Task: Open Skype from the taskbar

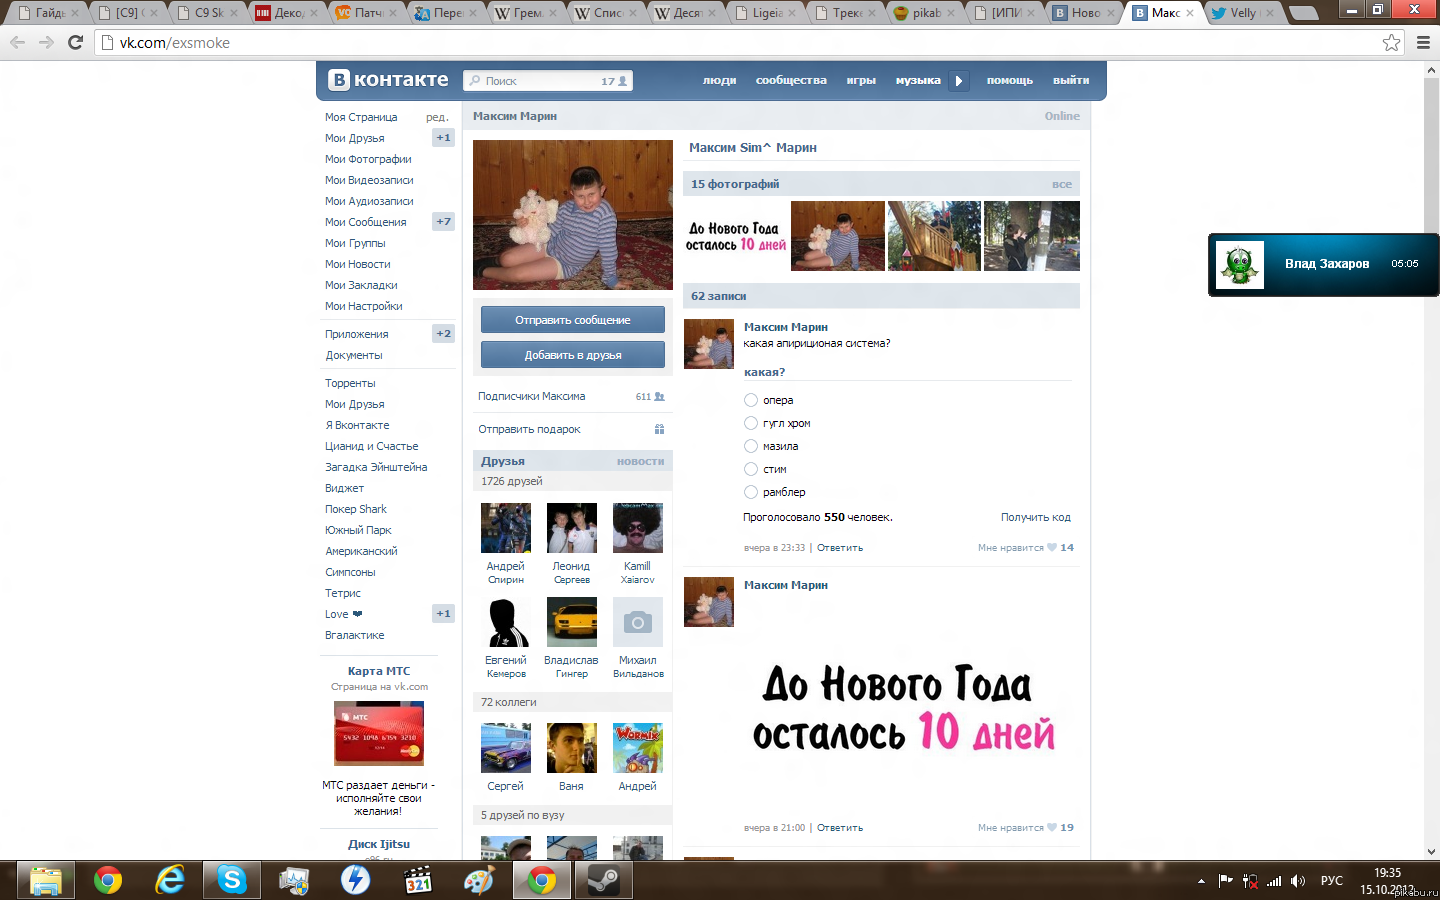Action: coord(232,880)
